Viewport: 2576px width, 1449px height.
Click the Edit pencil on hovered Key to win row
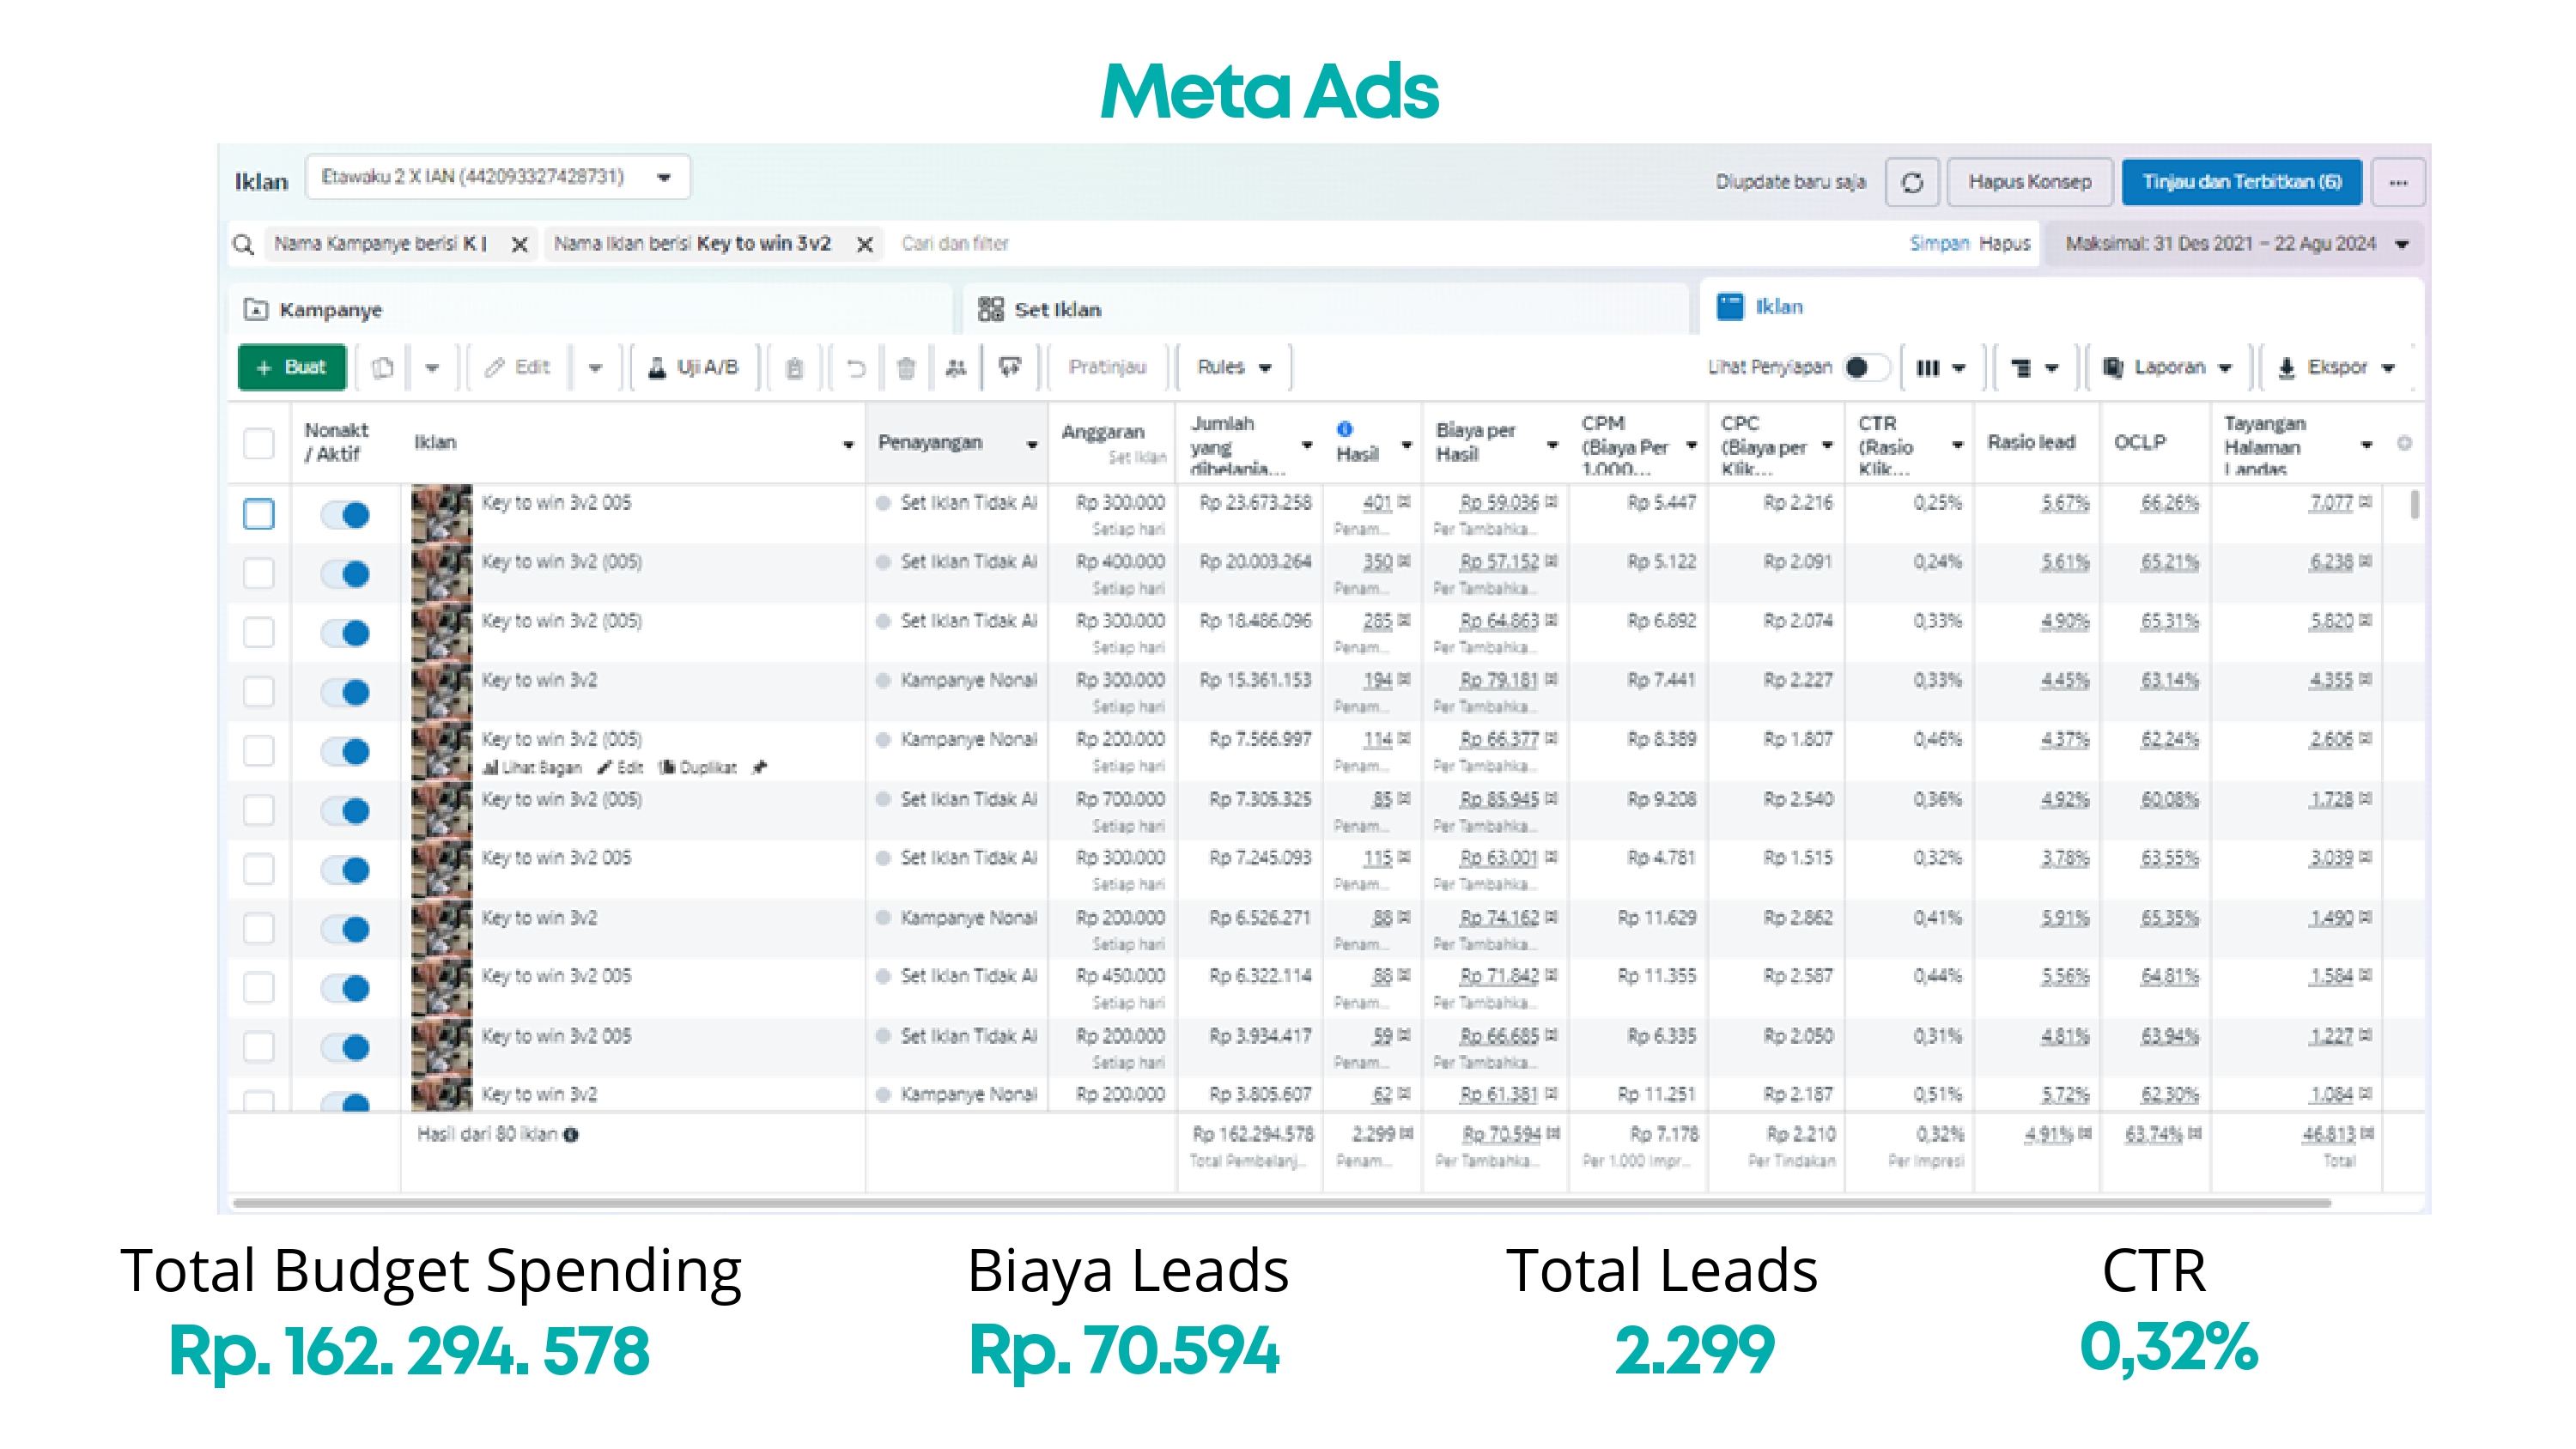pyautogui.click(x=604, y=768)
